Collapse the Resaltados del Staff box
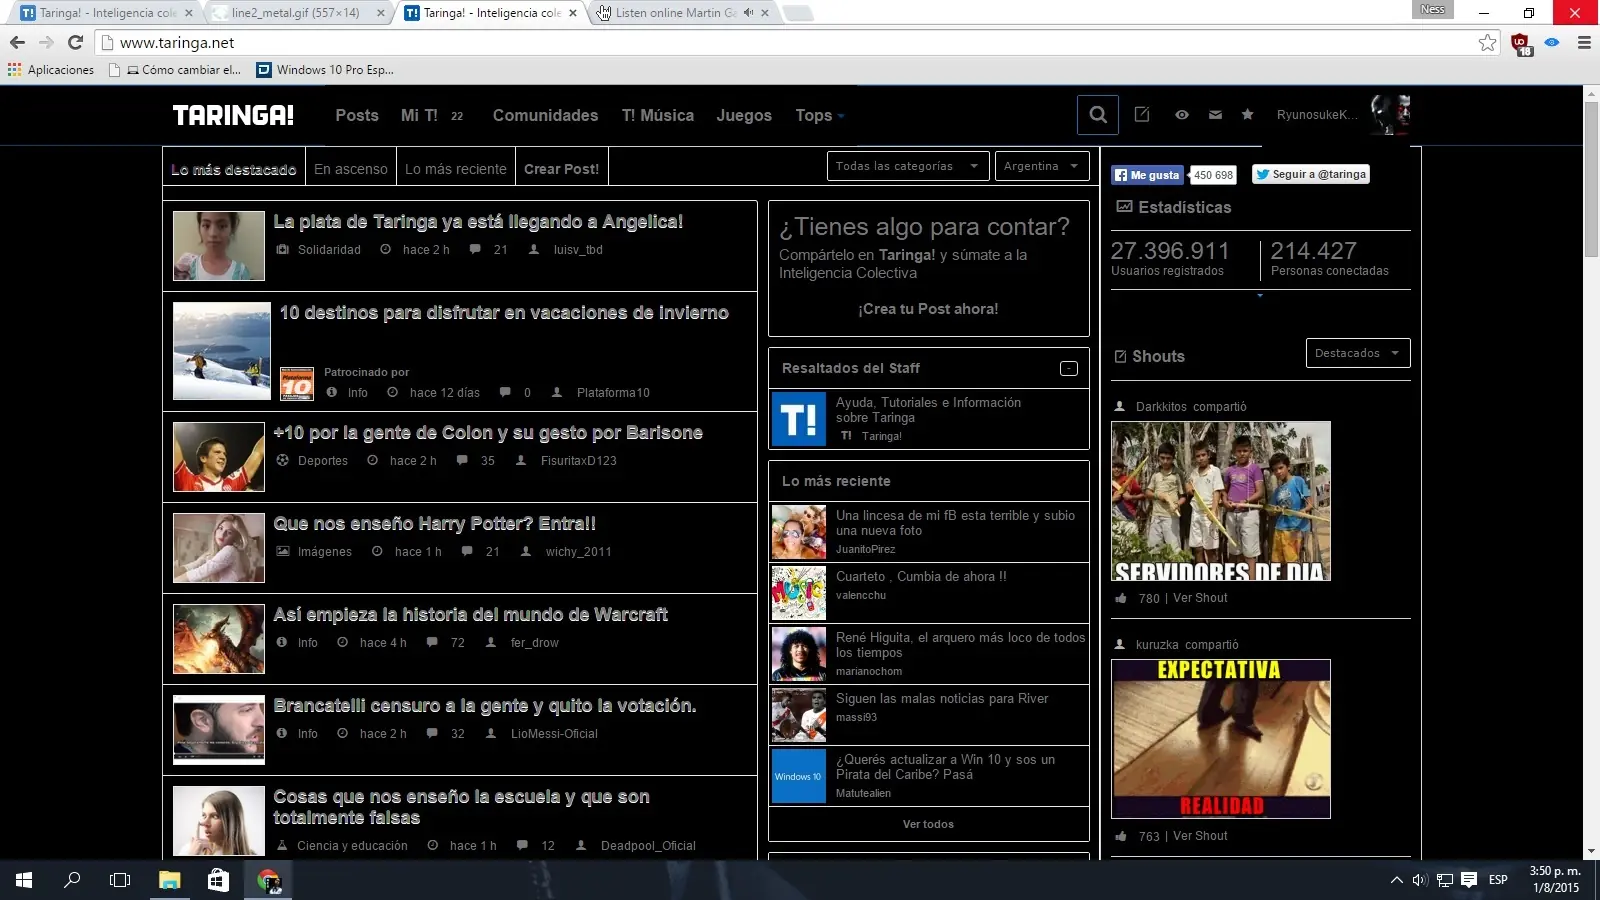1600x900 pixels. (x=1069, y=368)
